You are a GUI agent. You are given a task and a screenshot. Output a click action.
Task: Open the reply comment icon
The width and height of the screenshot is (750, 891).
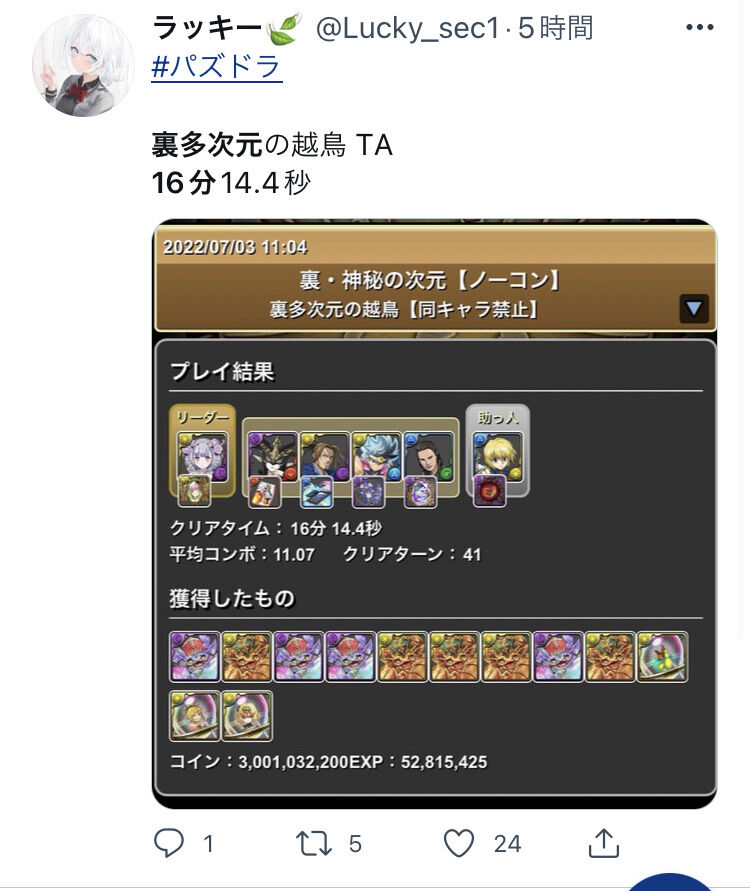(169, 843)
